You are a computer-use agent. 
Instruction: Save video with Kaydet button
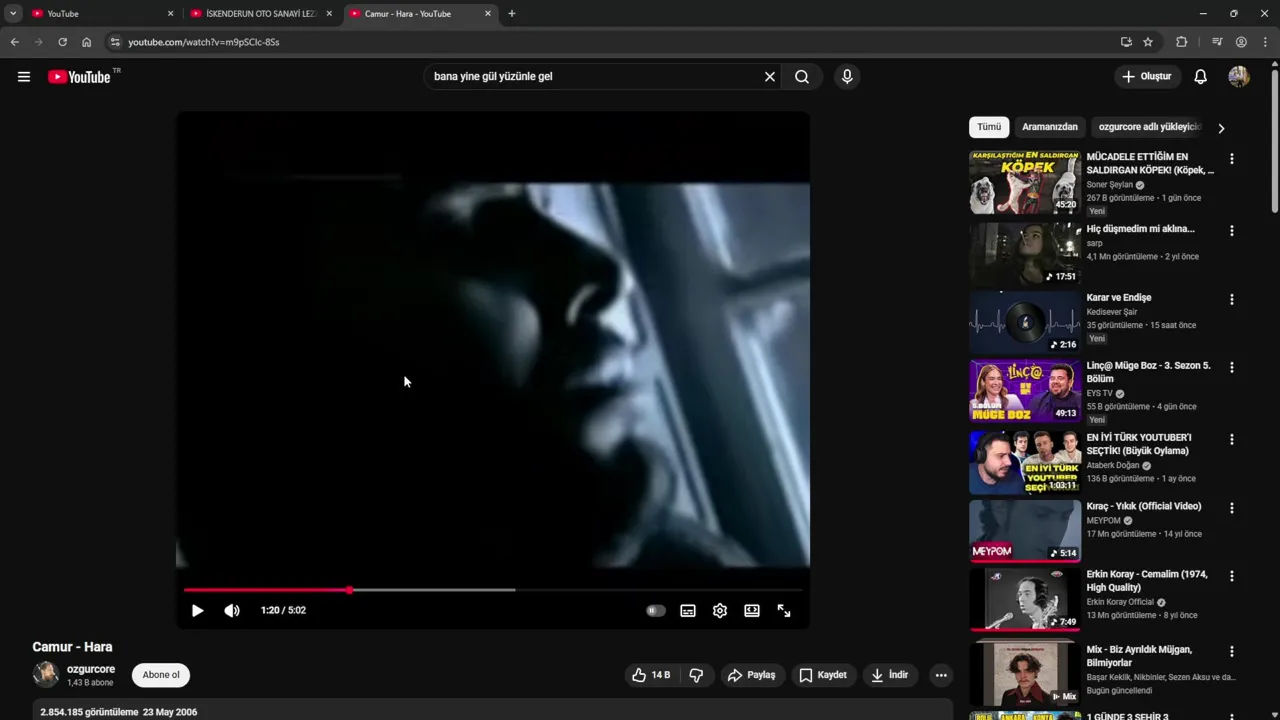coord(823,675)
